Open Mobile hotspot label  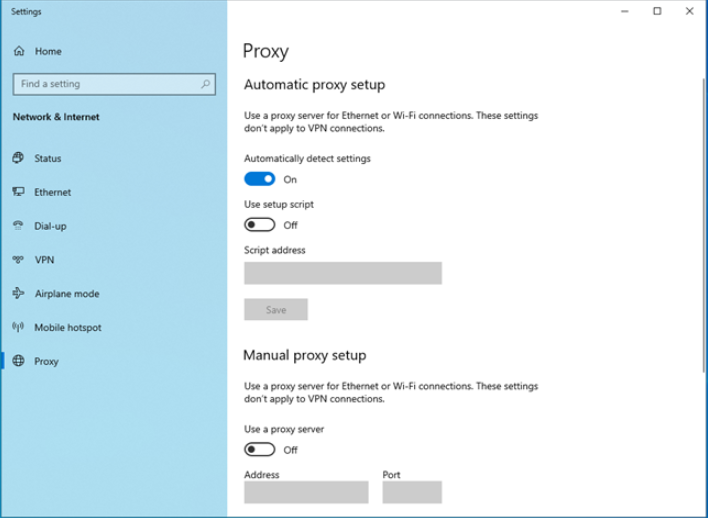click(68, 328)
